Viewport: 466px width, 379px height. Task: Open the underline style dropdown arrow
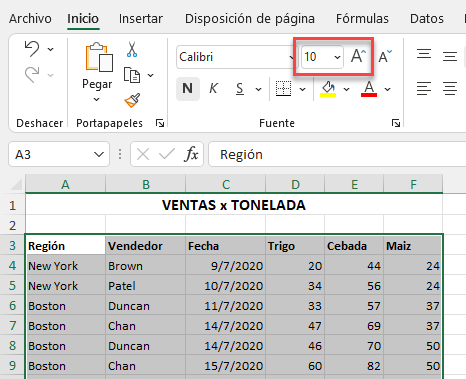tap(259, 89)
